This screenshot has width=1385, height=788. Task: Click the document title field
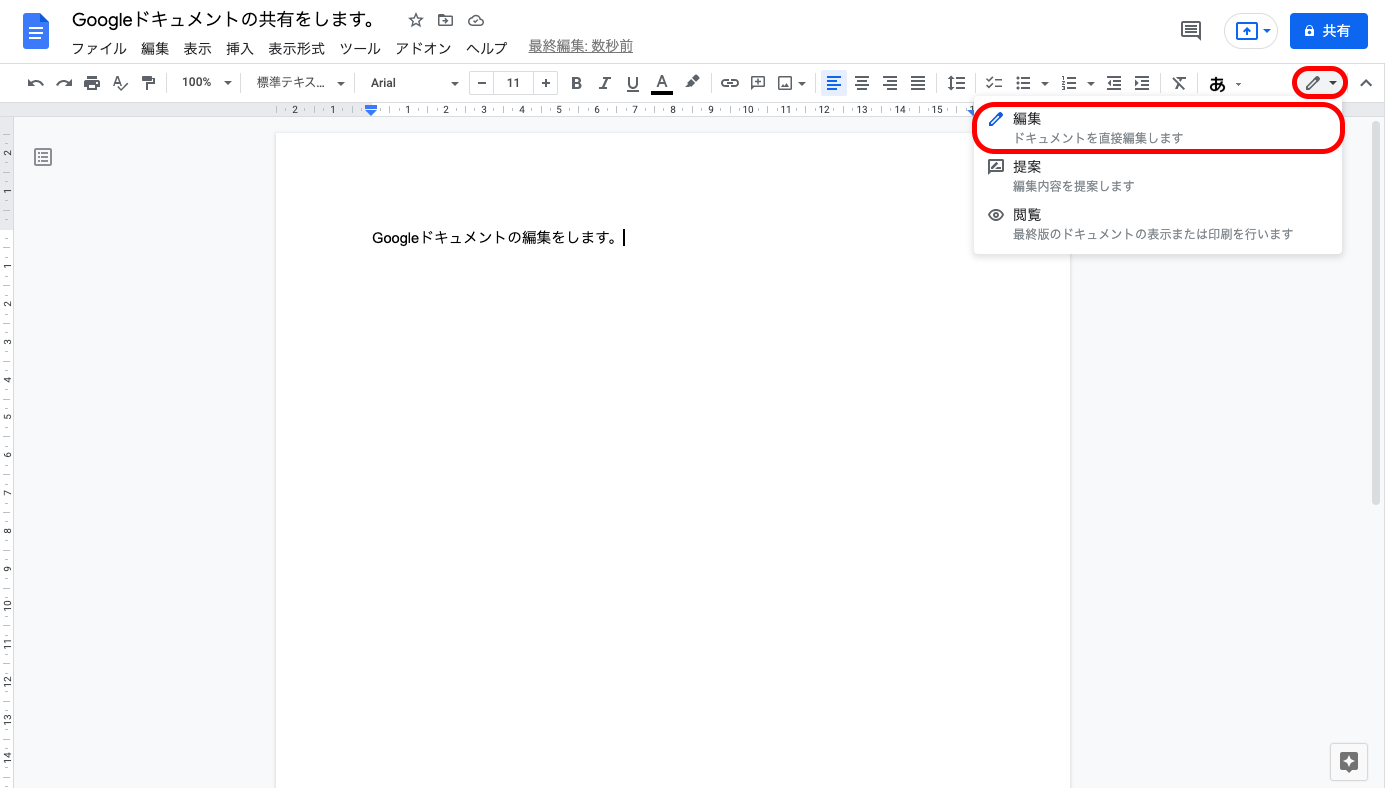(224, 20)
